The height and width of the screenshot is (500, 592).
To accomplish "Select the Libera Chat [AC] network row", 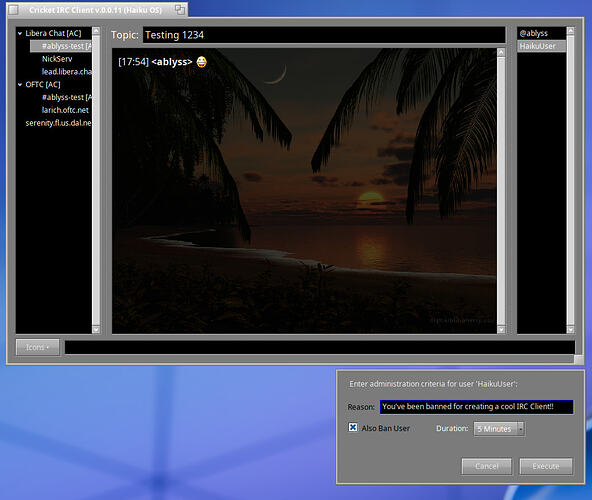I will click(x=53, y=33).
